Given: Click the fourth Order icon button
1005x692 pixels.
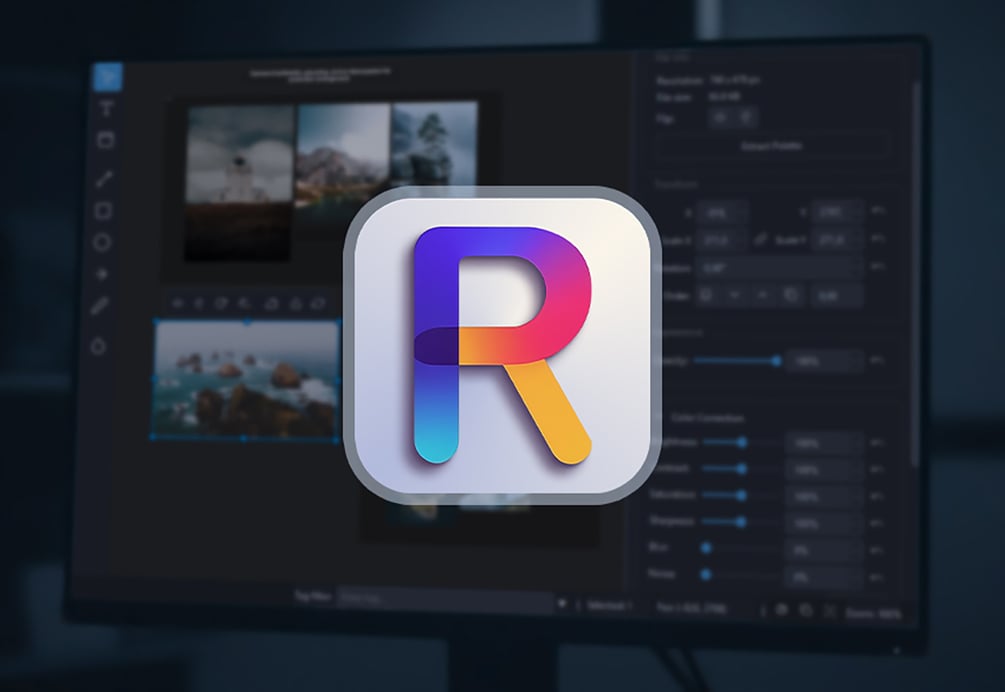Looking at the screenshot, I should (792, 295).
